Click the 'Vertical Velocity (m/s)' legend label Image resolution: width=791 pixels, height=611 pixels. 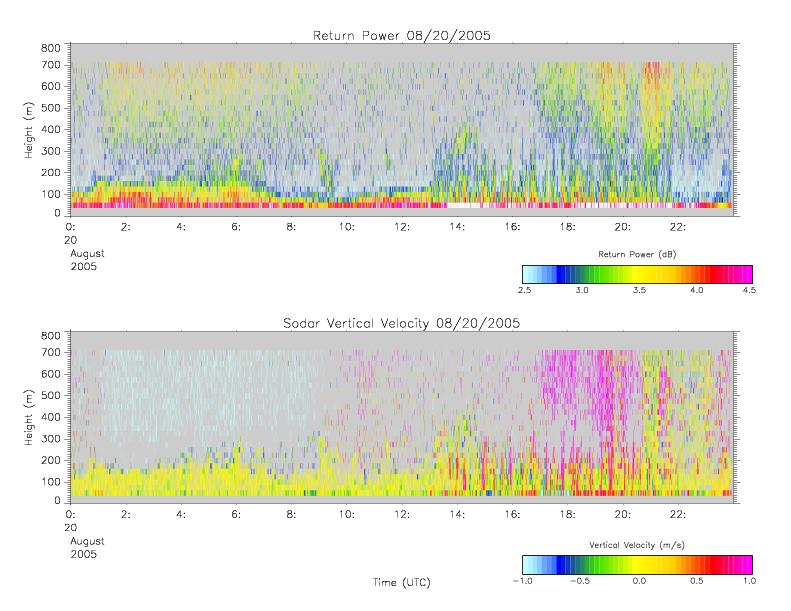coord(637,545)
